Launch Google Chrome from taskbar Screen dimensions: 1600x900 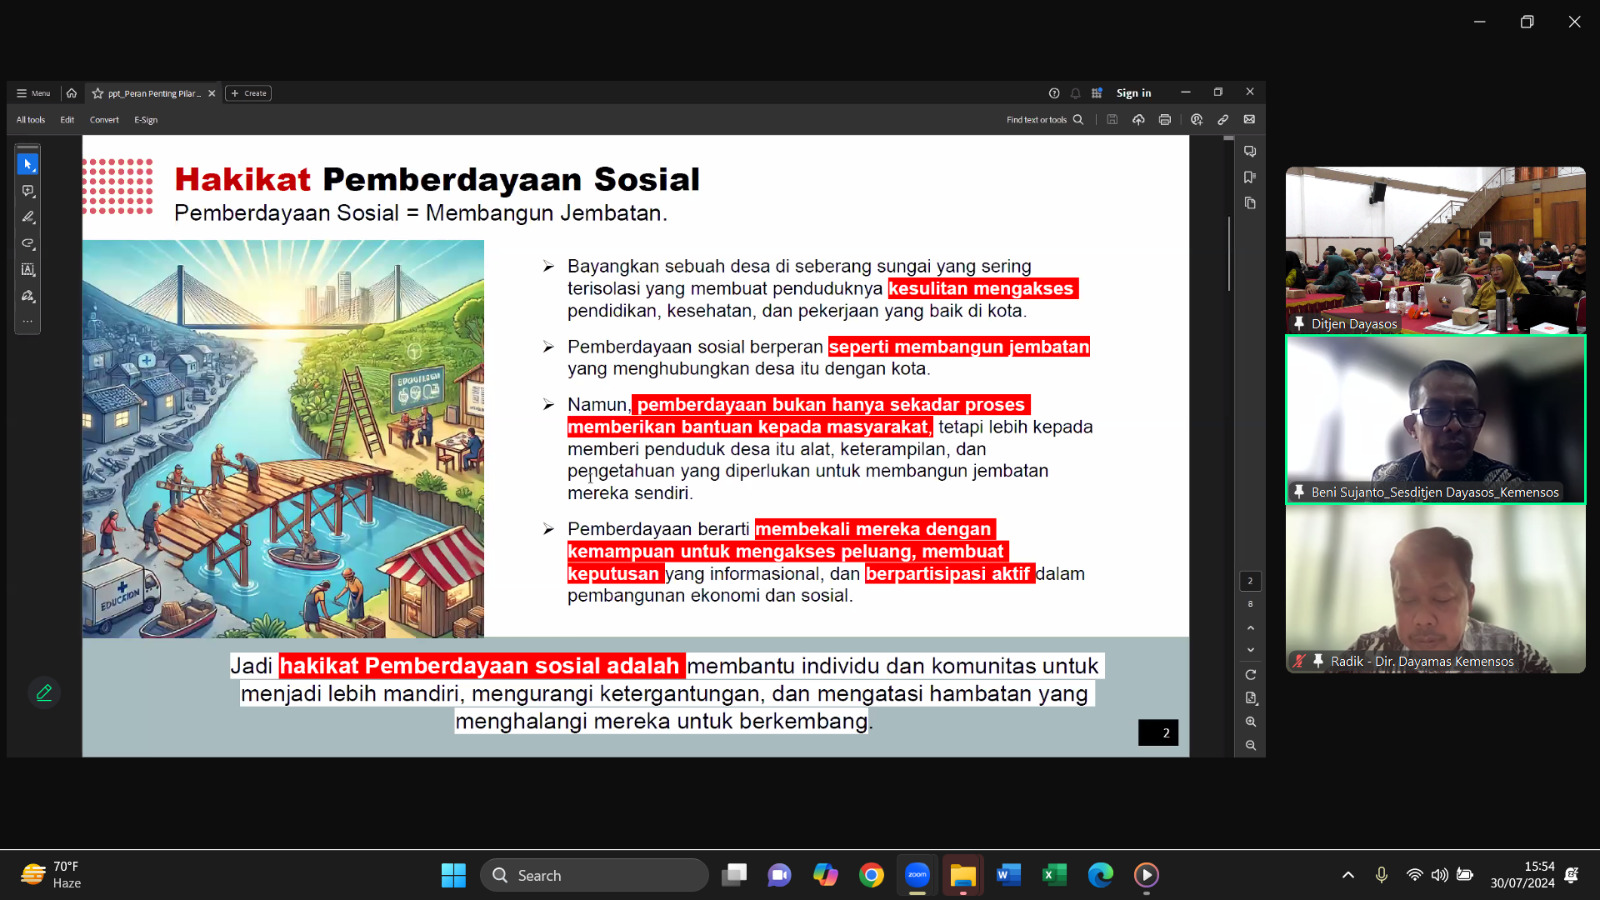(871, 875)
